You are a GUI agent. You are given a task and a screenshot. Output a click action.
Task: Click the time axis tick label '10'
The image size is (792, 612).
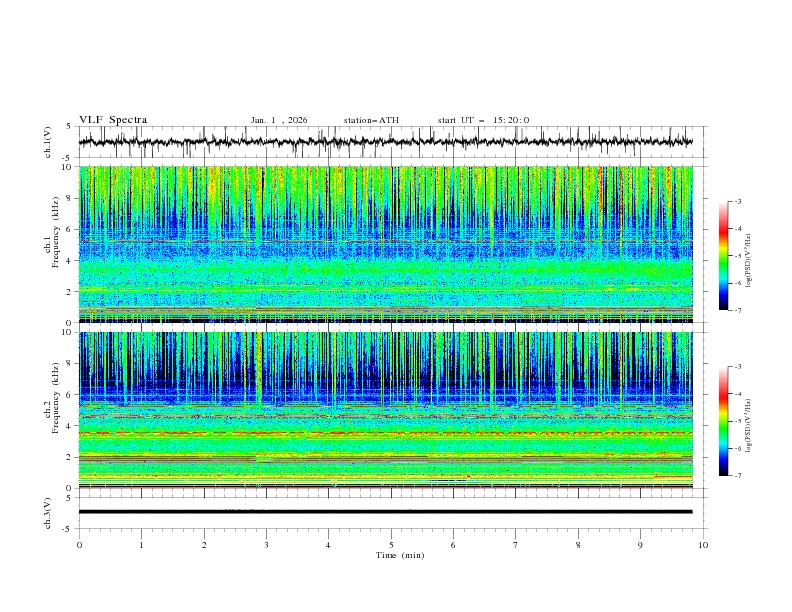703,545
